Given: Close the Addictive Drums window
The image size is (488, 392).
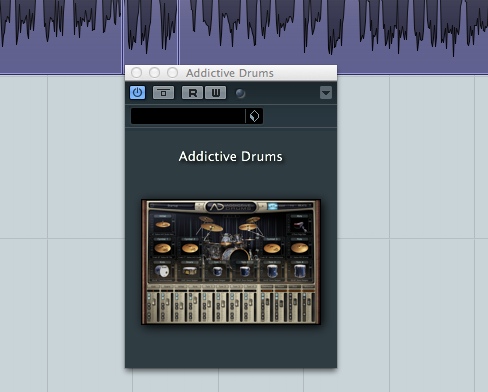Looking at the screenshot, I should click(x=136, y=73).
